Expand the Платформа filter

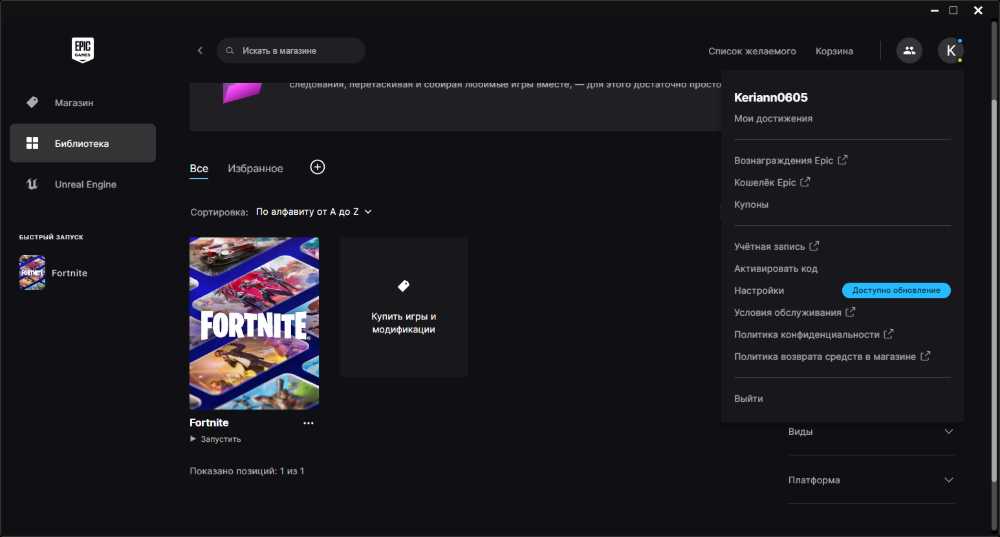[x=871, y=480]
